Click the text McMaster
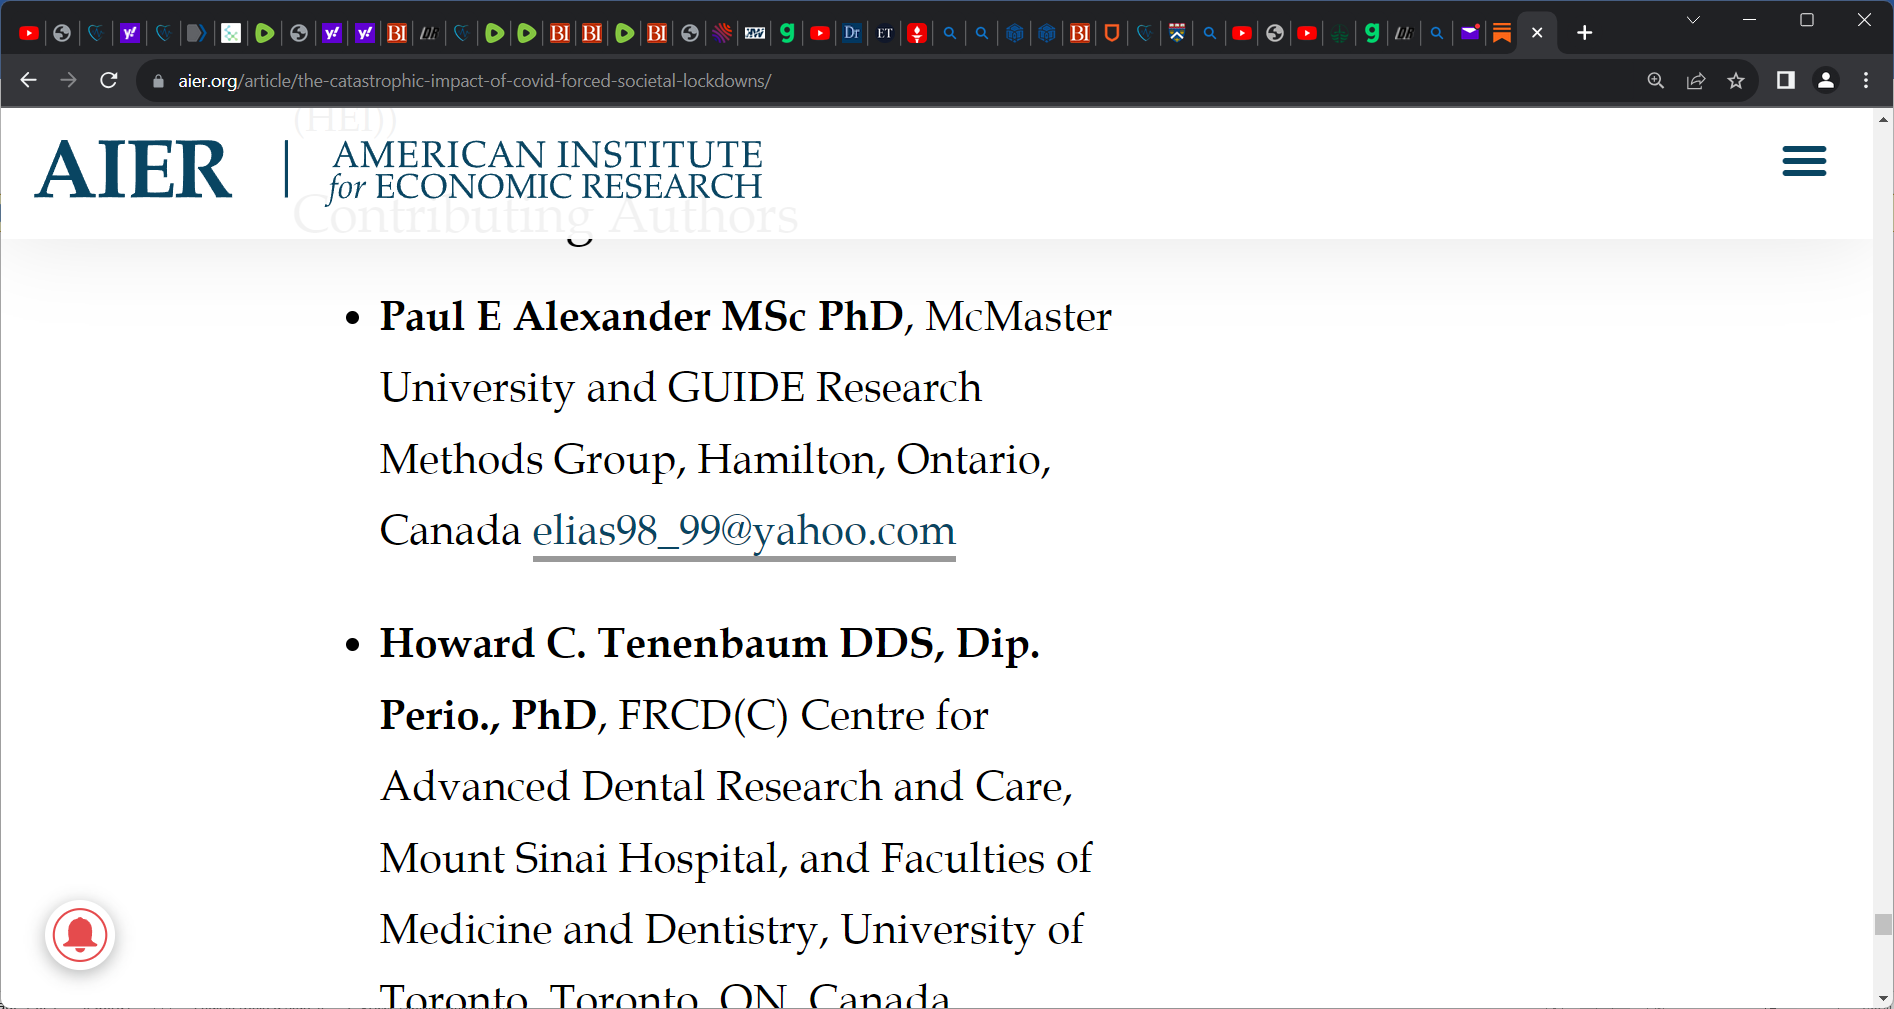 1018,317
